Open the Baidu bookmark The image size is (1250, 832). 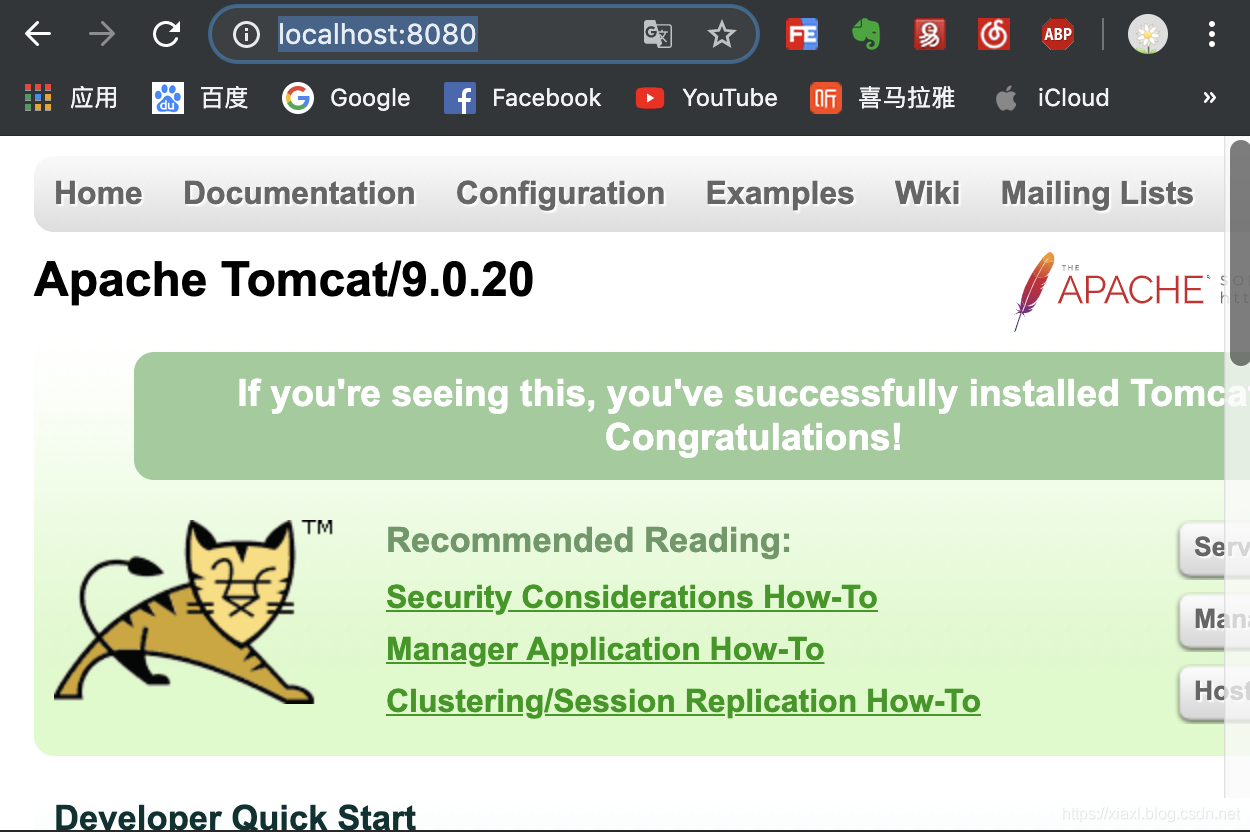200,98
